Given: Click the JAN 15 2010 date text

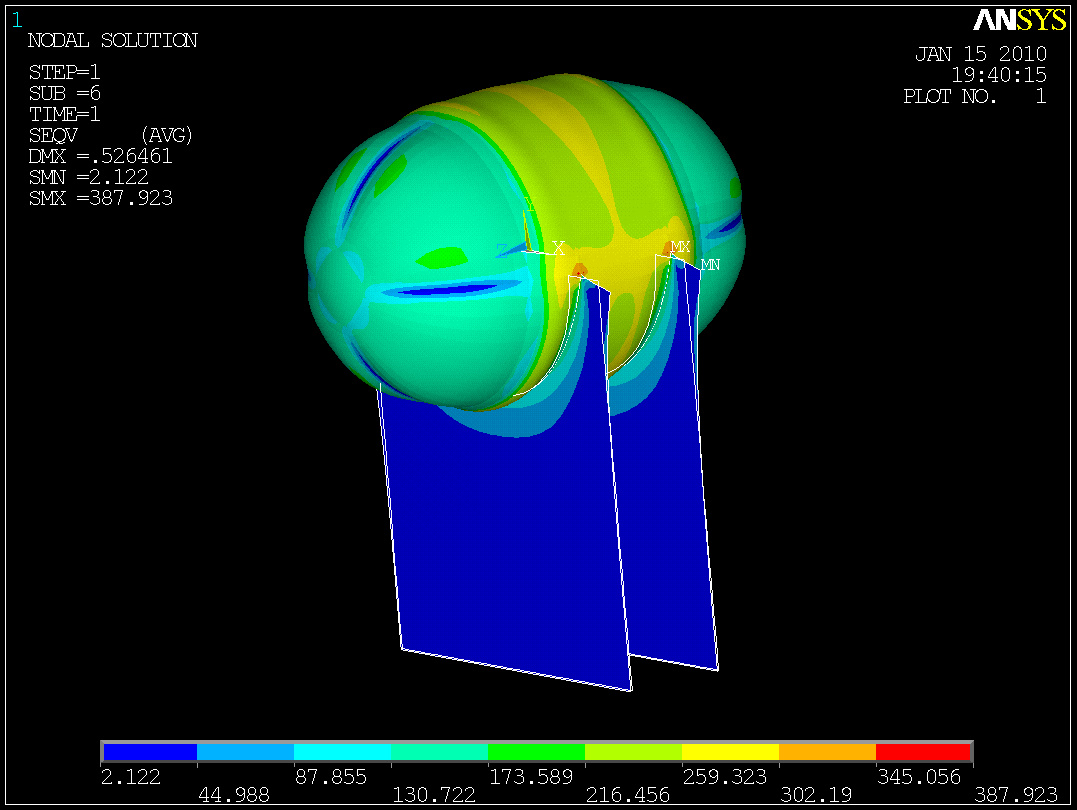Looking at the screenshot, I should [x=980, y=54].
